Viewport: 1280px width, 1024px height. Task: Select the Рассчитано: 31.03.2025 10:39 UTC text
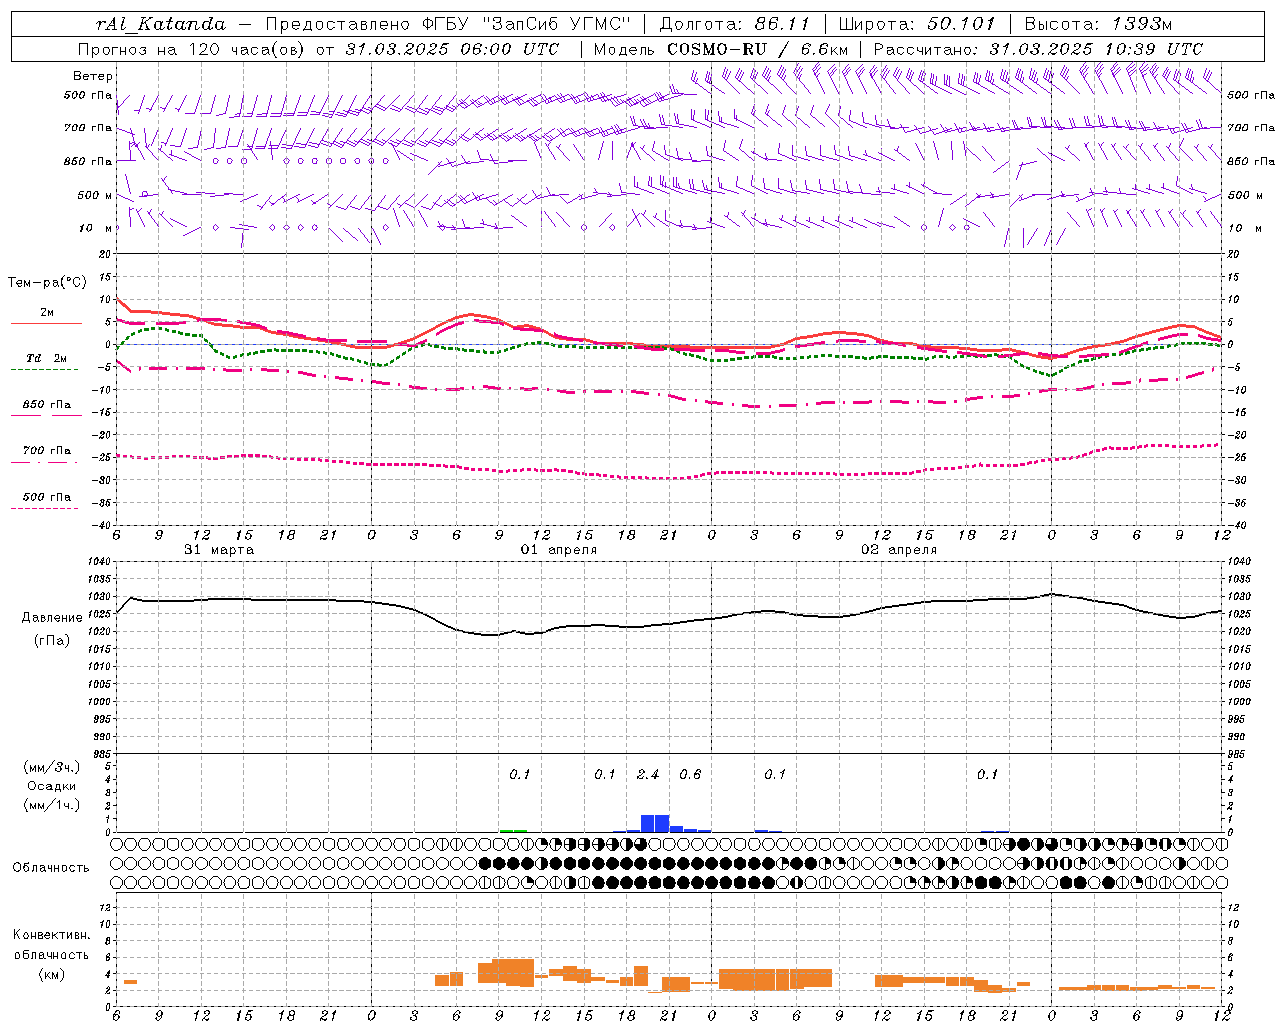[x=1038, y=49]
